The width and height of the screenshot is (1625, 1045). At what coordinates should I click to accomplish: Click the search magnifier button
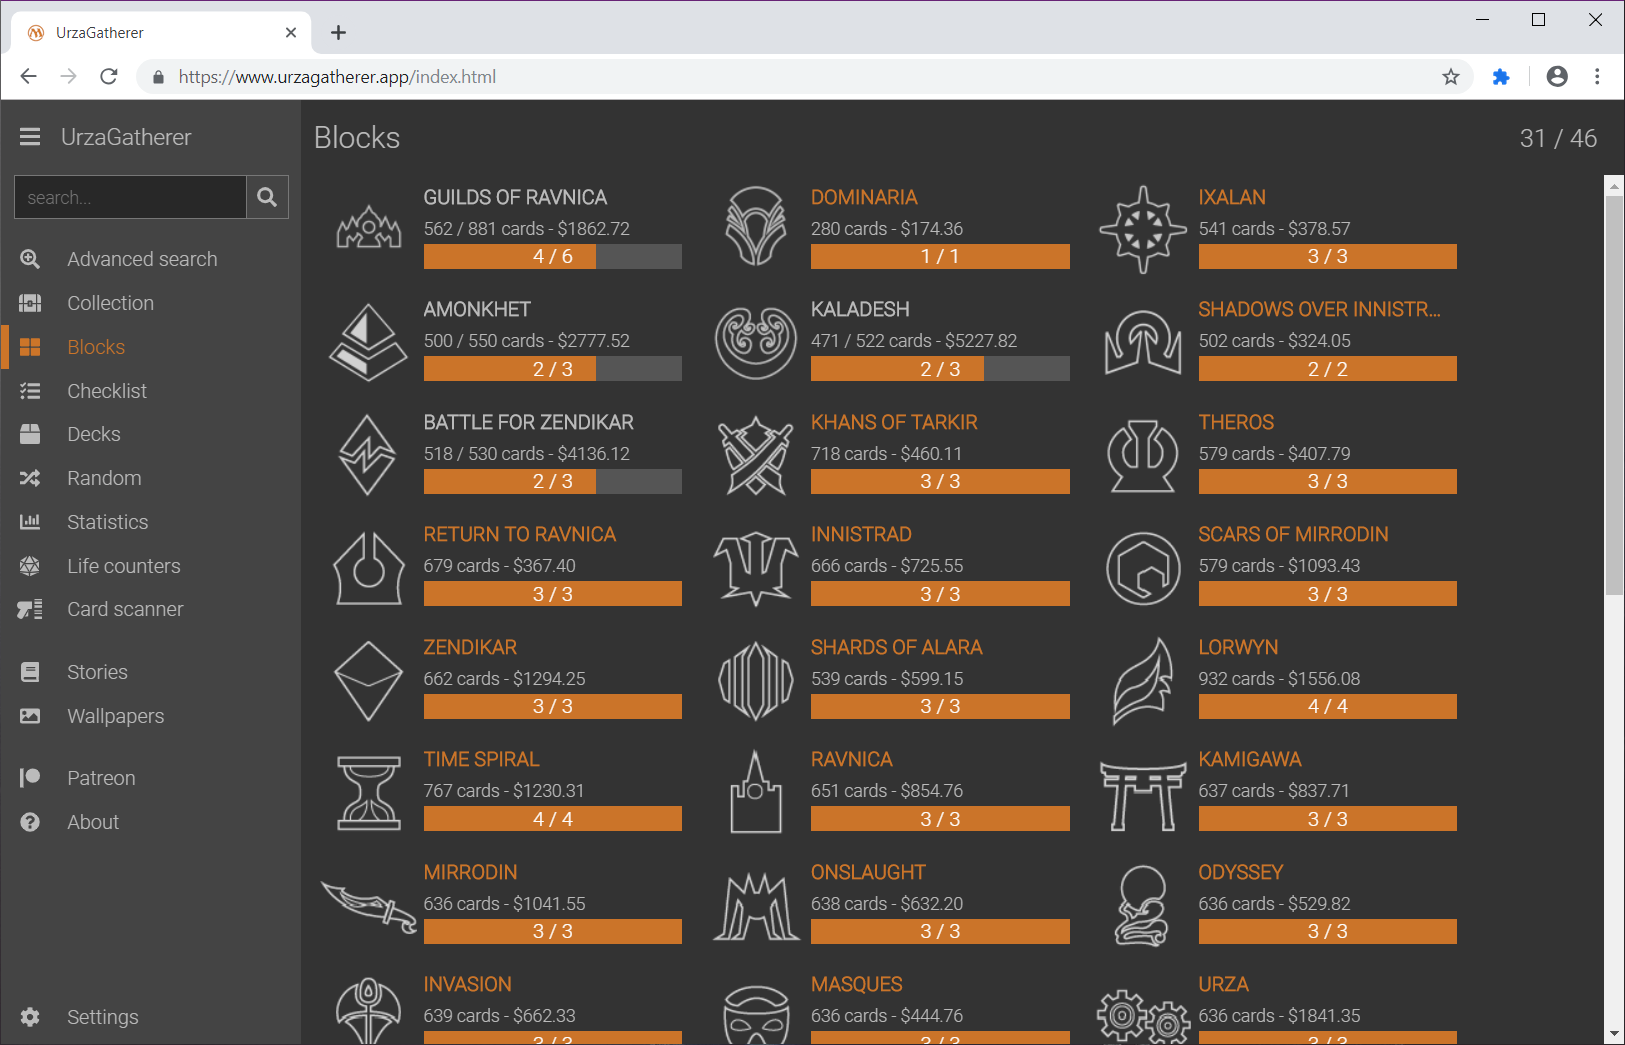(267, 197)
